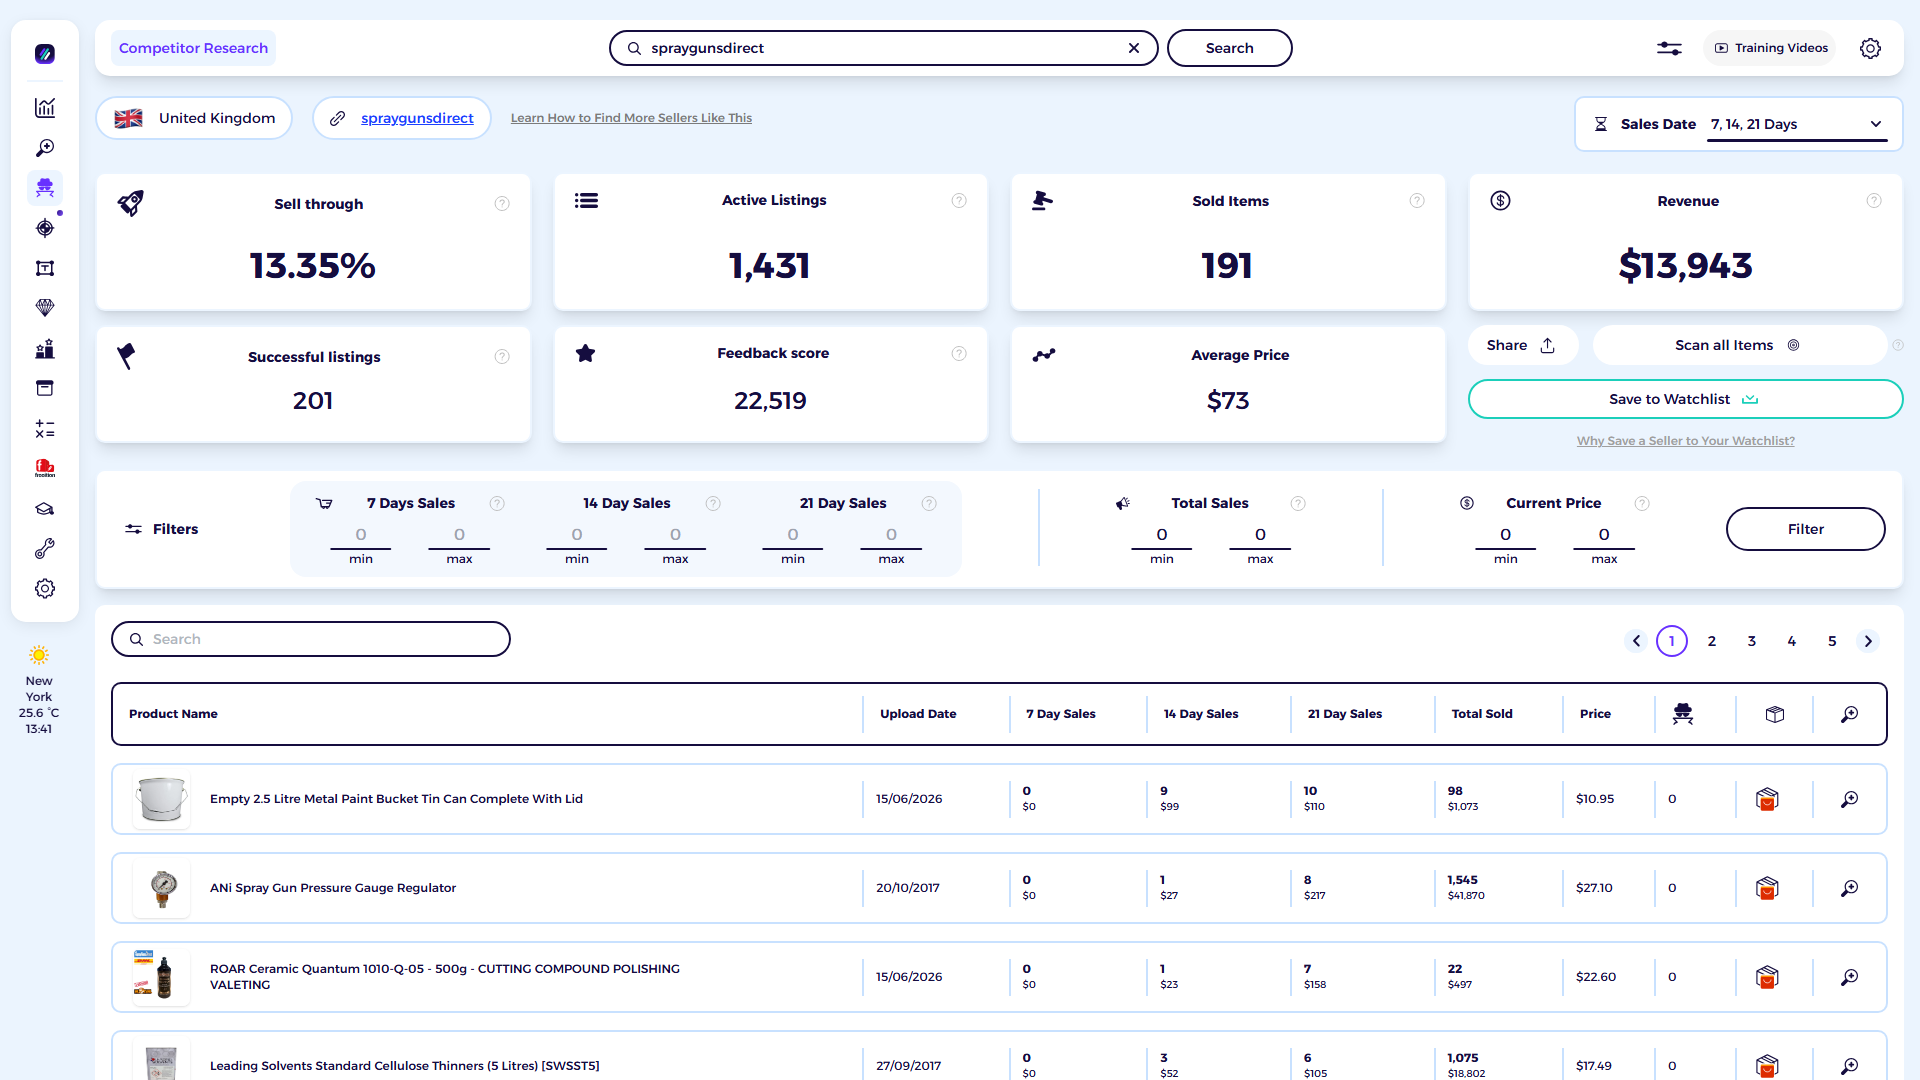Open the target crosshair sidebar icon
1920x1080 pixels.
[x=45, y=228]
